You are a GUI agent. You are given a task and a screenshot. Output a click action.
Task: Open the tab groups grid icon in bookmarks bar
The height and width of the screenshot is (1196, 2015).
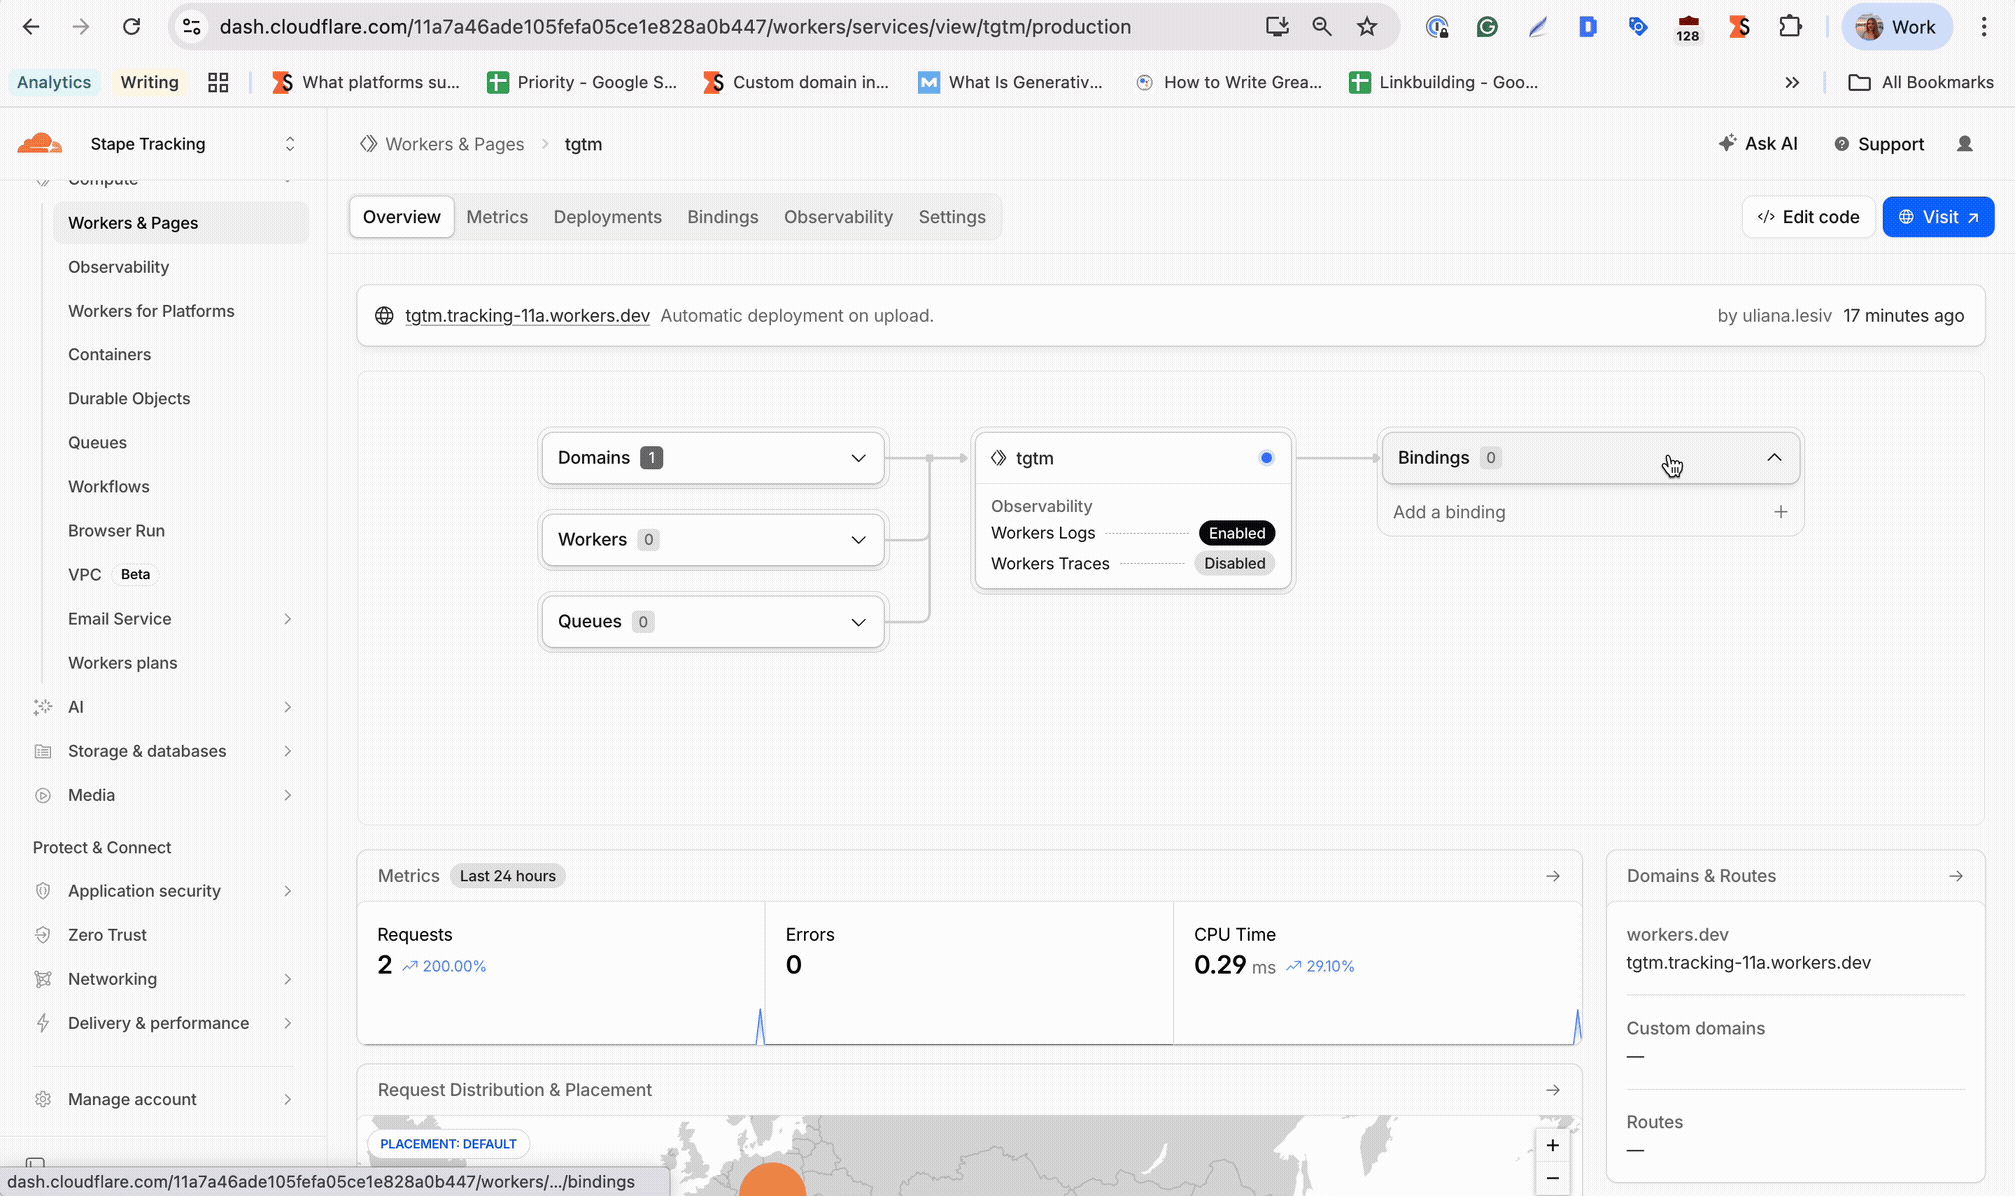218,82
